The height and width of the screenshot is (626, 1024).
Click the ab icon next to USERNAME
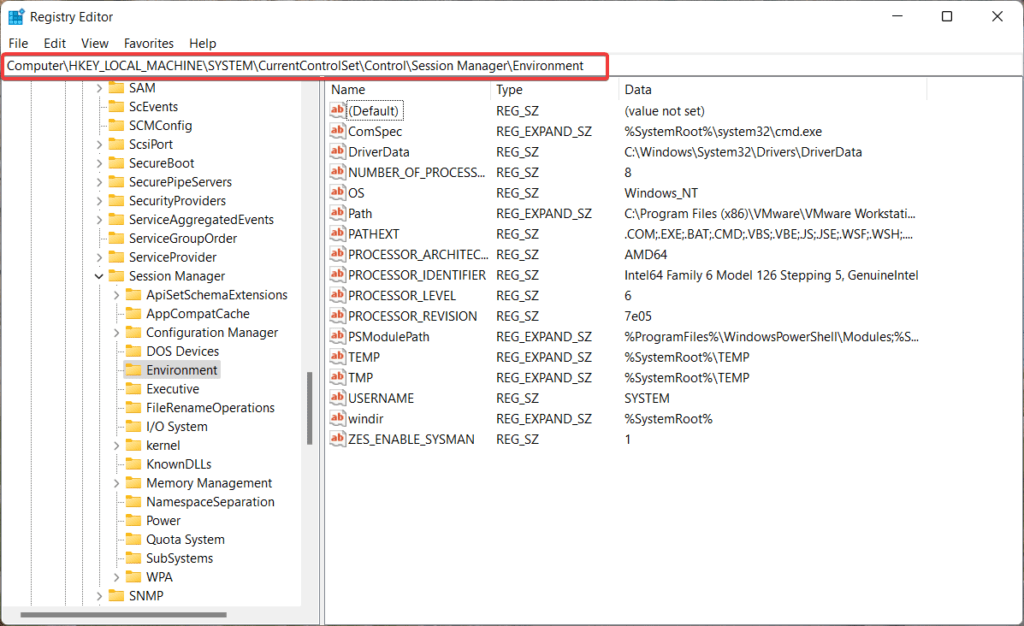338,397
